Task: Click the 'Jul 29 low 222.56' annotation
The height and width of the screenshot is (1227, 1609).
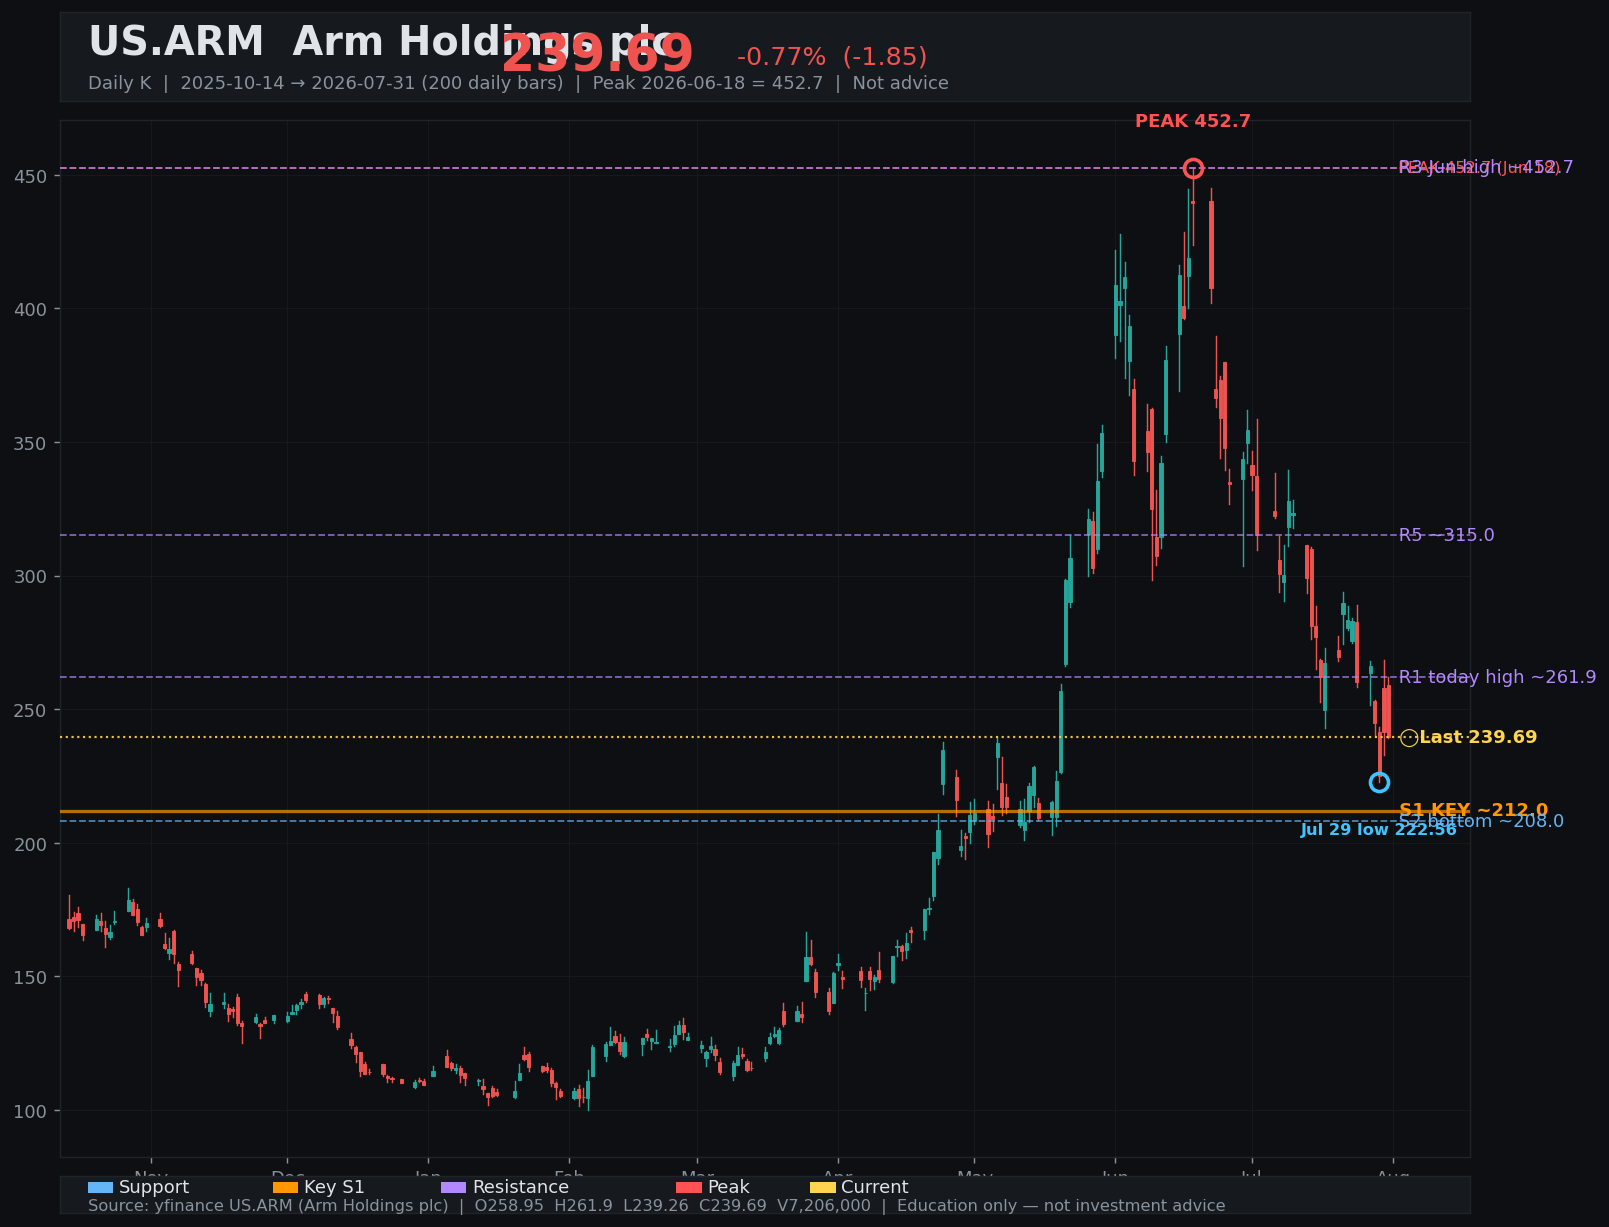Action: (x=1378, y=830)
